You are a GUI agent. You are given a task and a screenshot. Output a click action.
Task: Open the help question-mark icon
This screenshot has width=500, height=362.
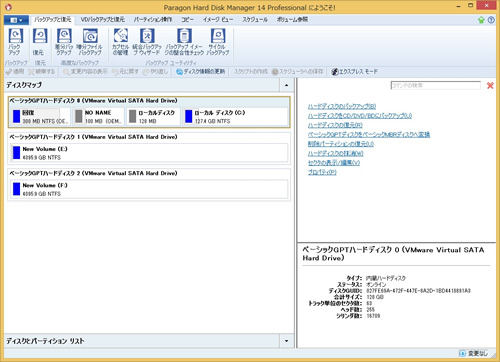coord(491,20)
